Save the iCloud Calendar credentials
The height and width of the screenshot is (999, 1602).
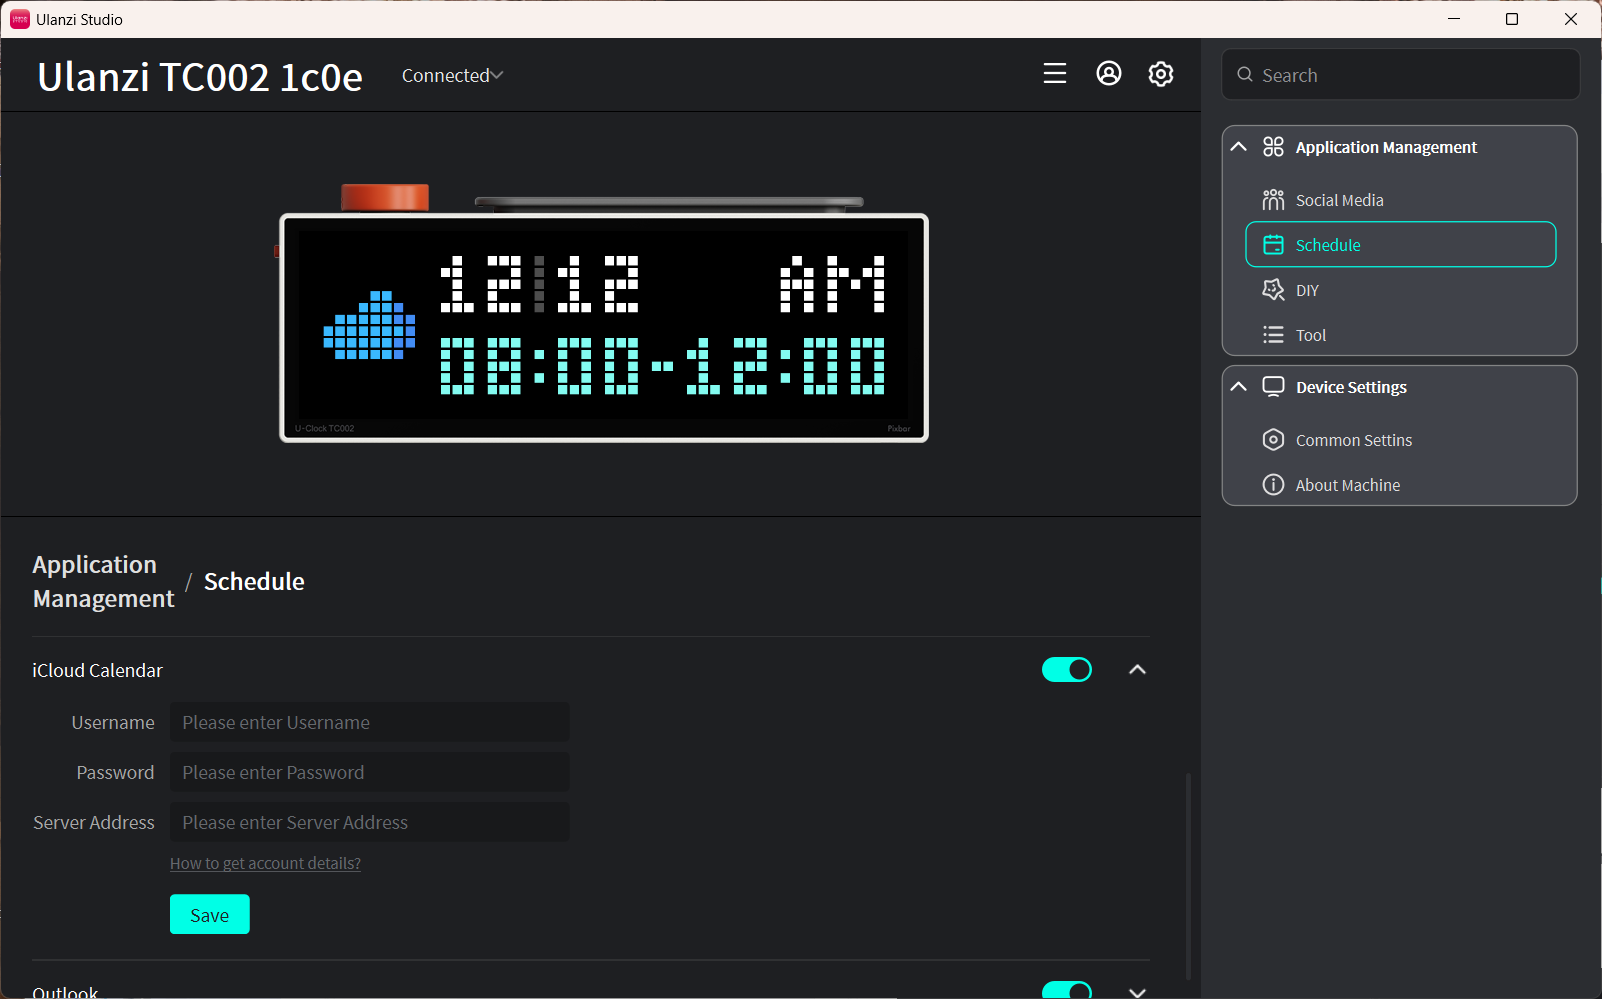pyautogui.click(x=210, y=914)
